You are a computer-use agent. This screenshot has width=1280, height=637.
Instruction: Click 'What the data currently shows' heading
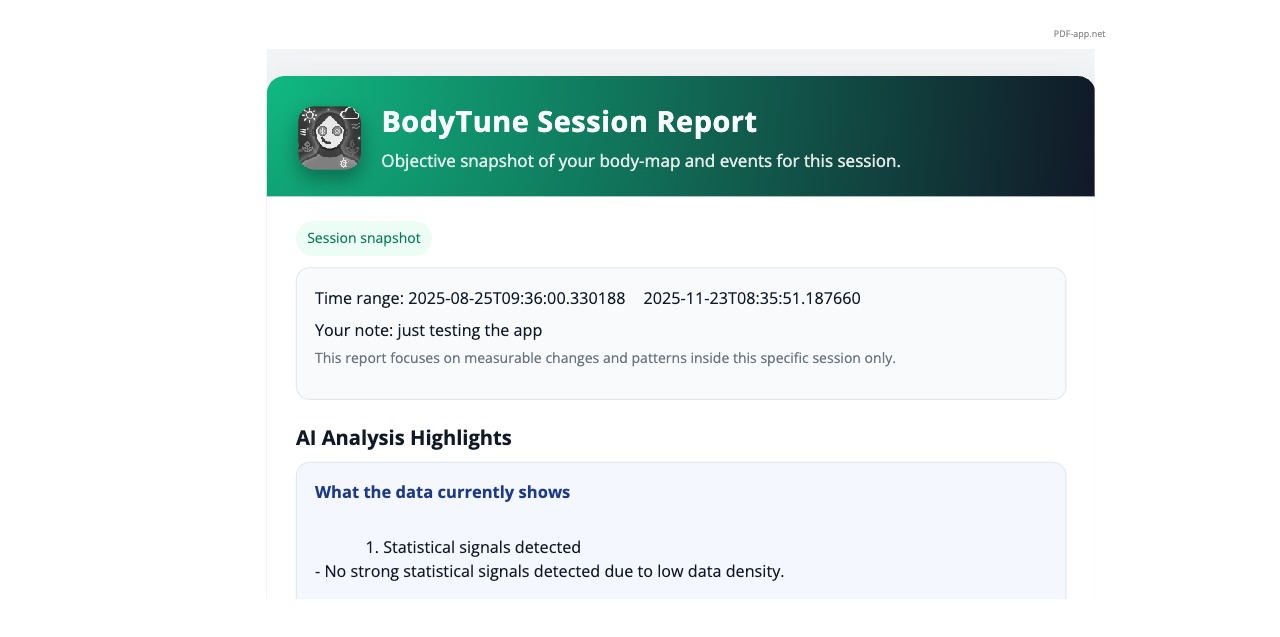[x=442, y=492]
